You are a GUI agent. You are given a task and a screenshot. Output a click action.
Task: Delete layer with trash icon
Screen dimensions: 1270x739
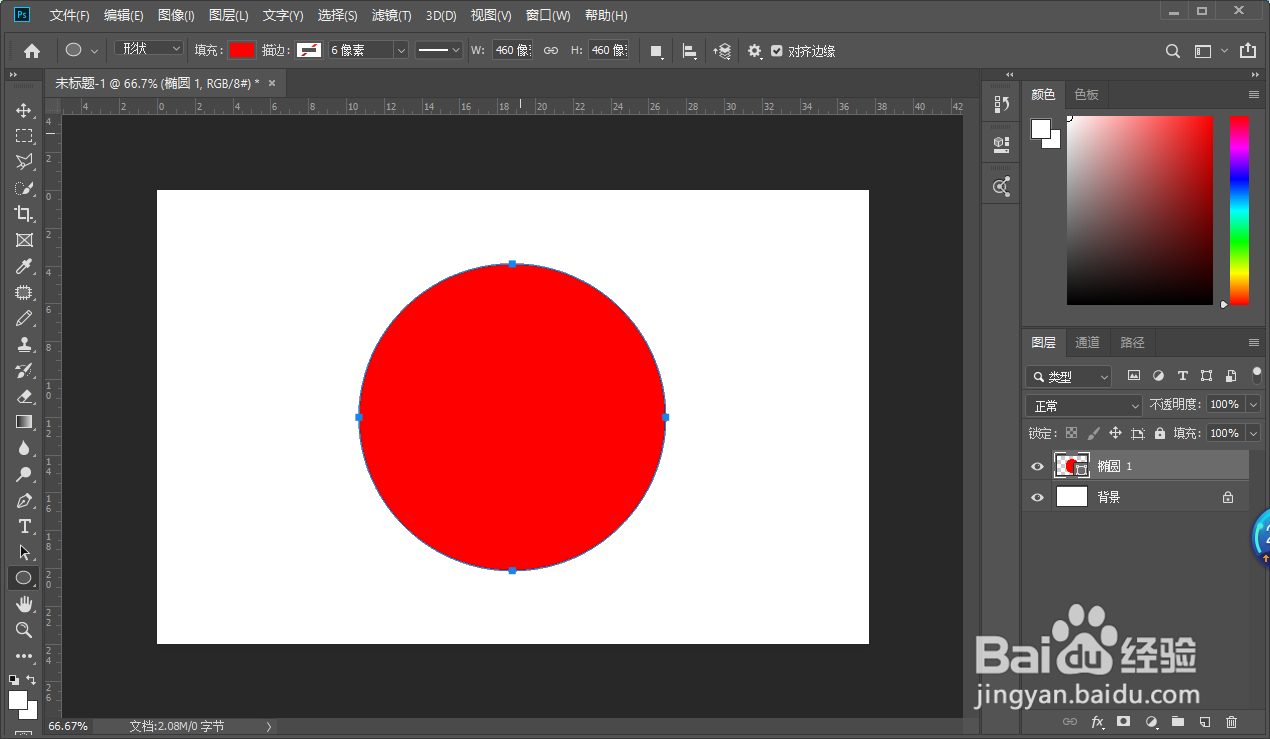click(1231, 721)
